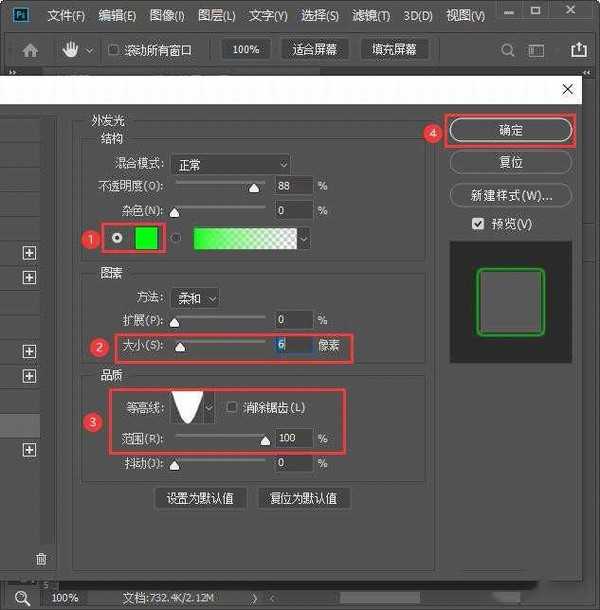Select the gradient glow radio button
600x610 pixels.
tap(177, 238)
